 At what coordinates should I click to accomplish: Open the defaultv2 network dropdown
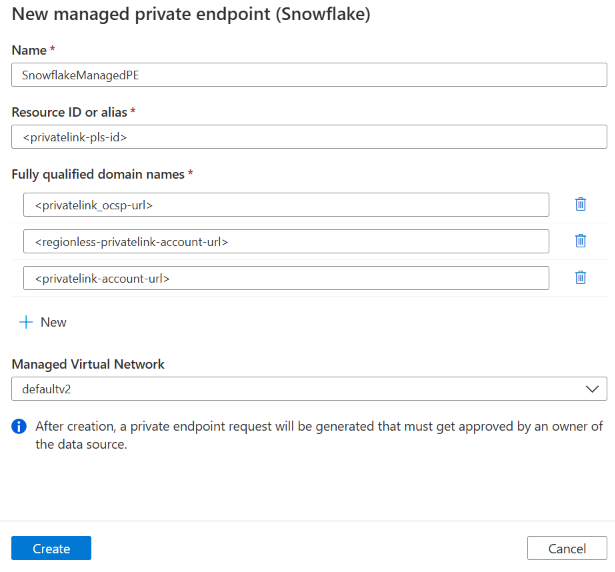(x=300, y=389)
